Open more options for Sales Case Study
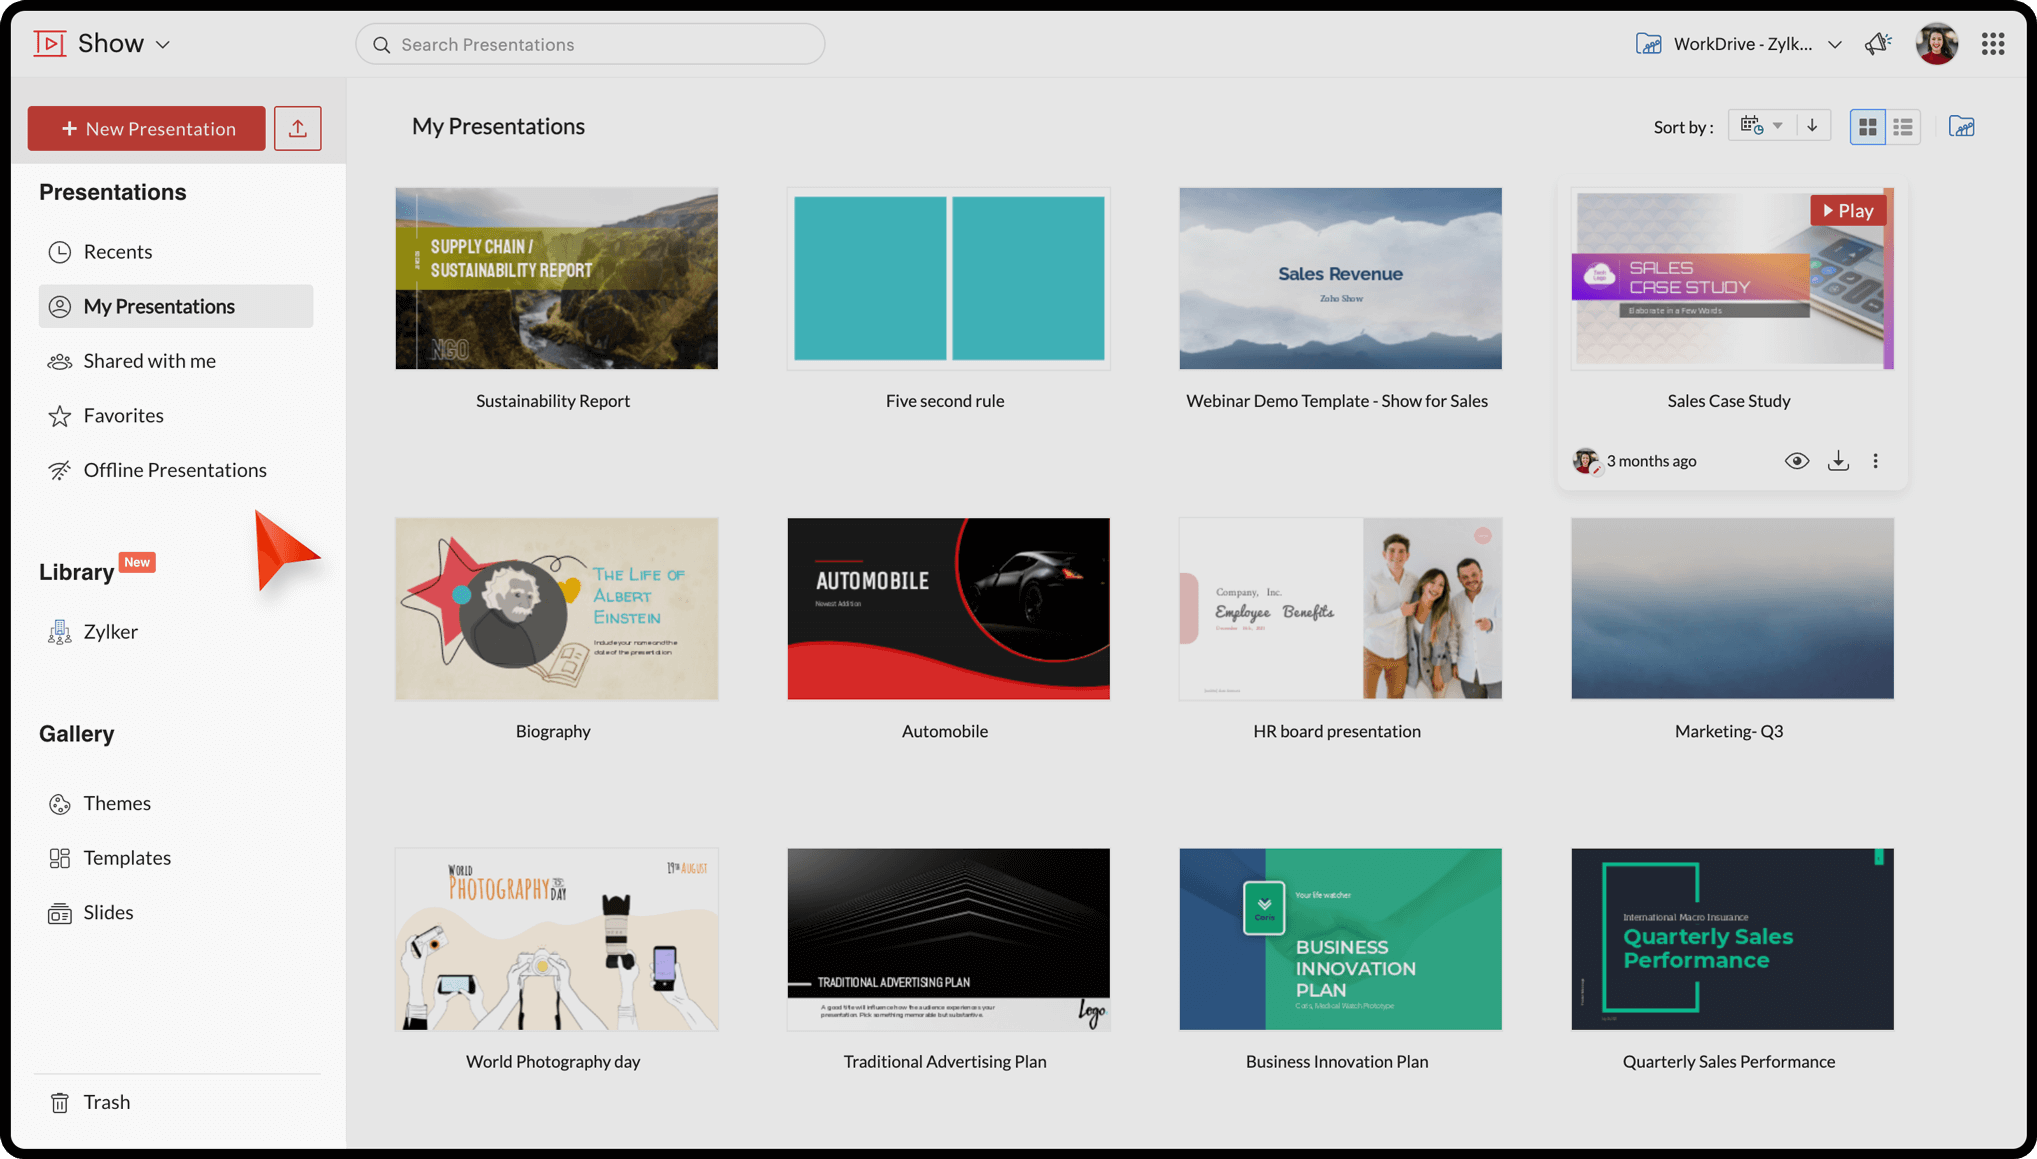The width and height of the screenshot is (2037, 1159). click(x=1875, y=461)
